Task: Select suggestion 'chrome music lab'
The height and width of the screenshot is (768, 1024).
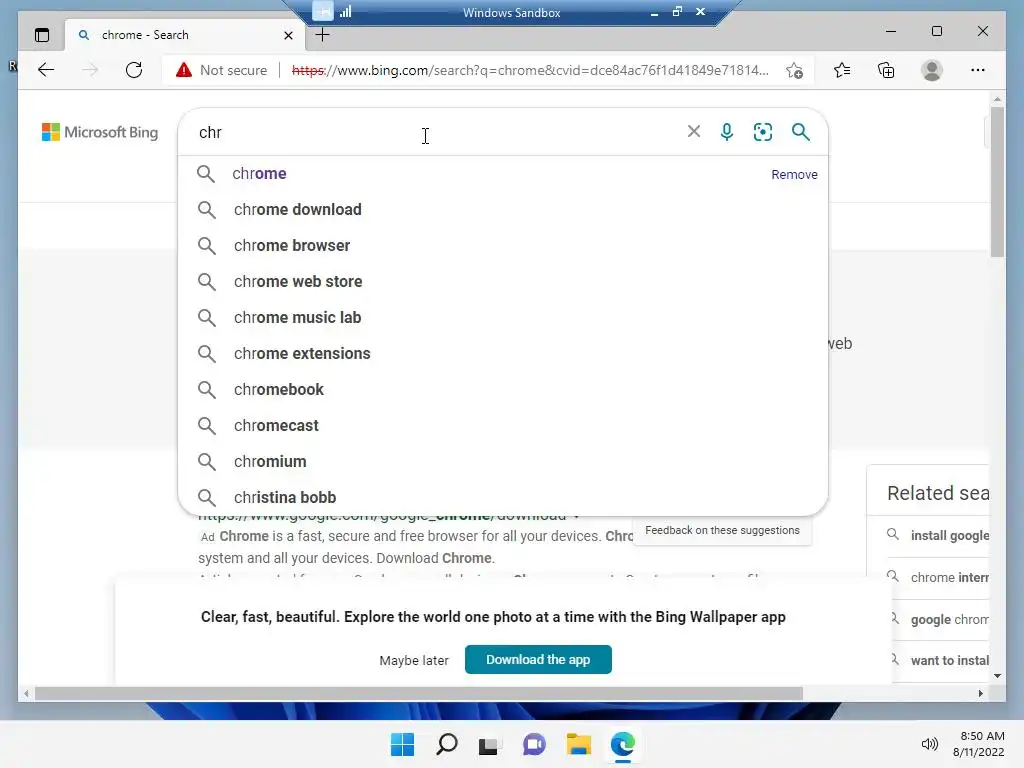Action: coord(503,317)
